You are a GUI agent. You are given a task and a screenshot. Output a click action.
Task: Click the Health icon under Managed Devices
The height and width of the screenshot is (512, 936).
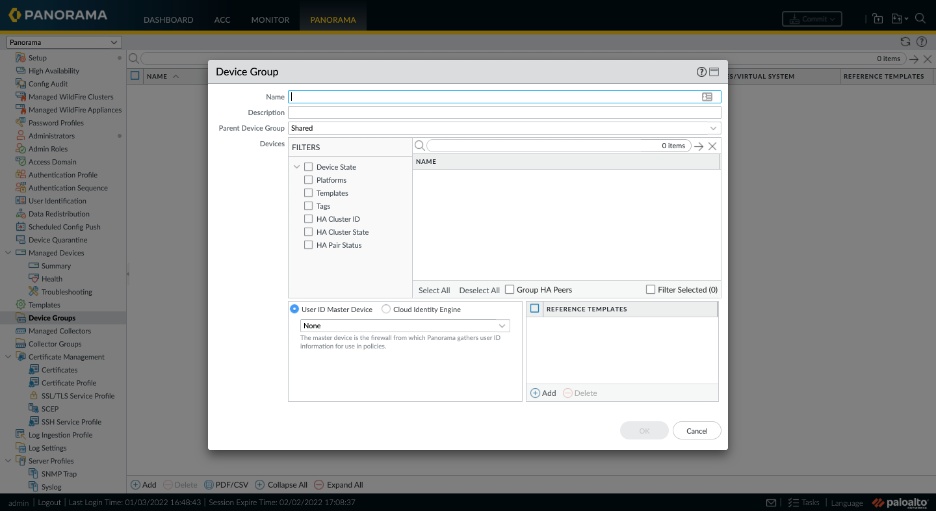(x=33, y=279)
